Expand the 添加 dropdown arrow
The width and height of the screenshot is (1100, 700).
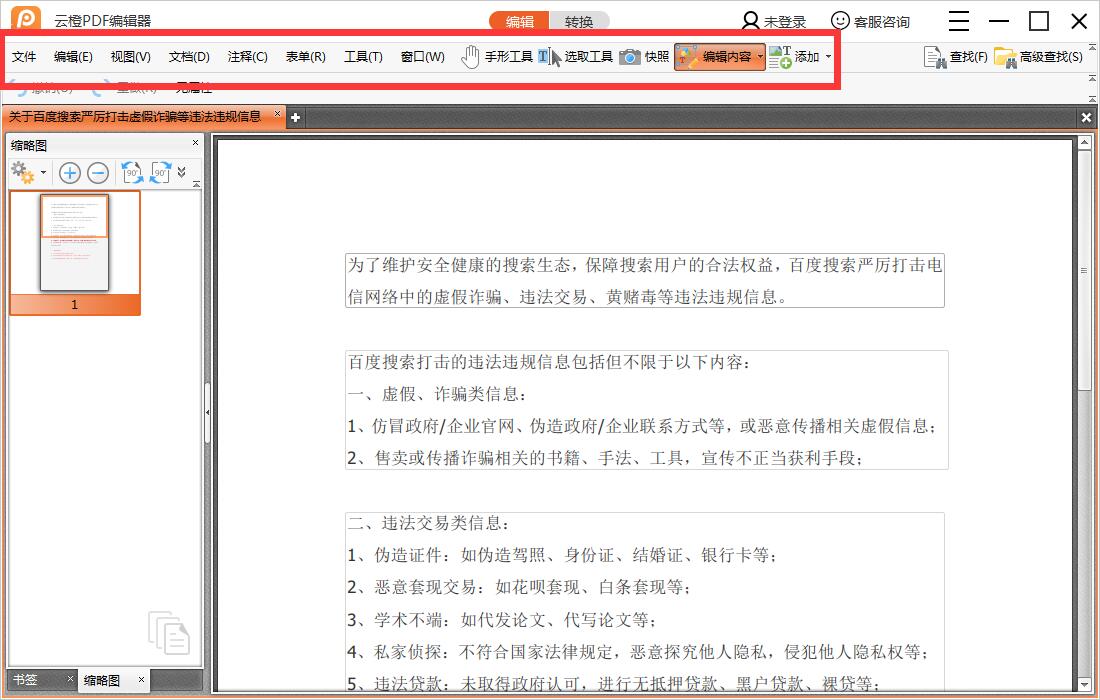coord(829,56)
